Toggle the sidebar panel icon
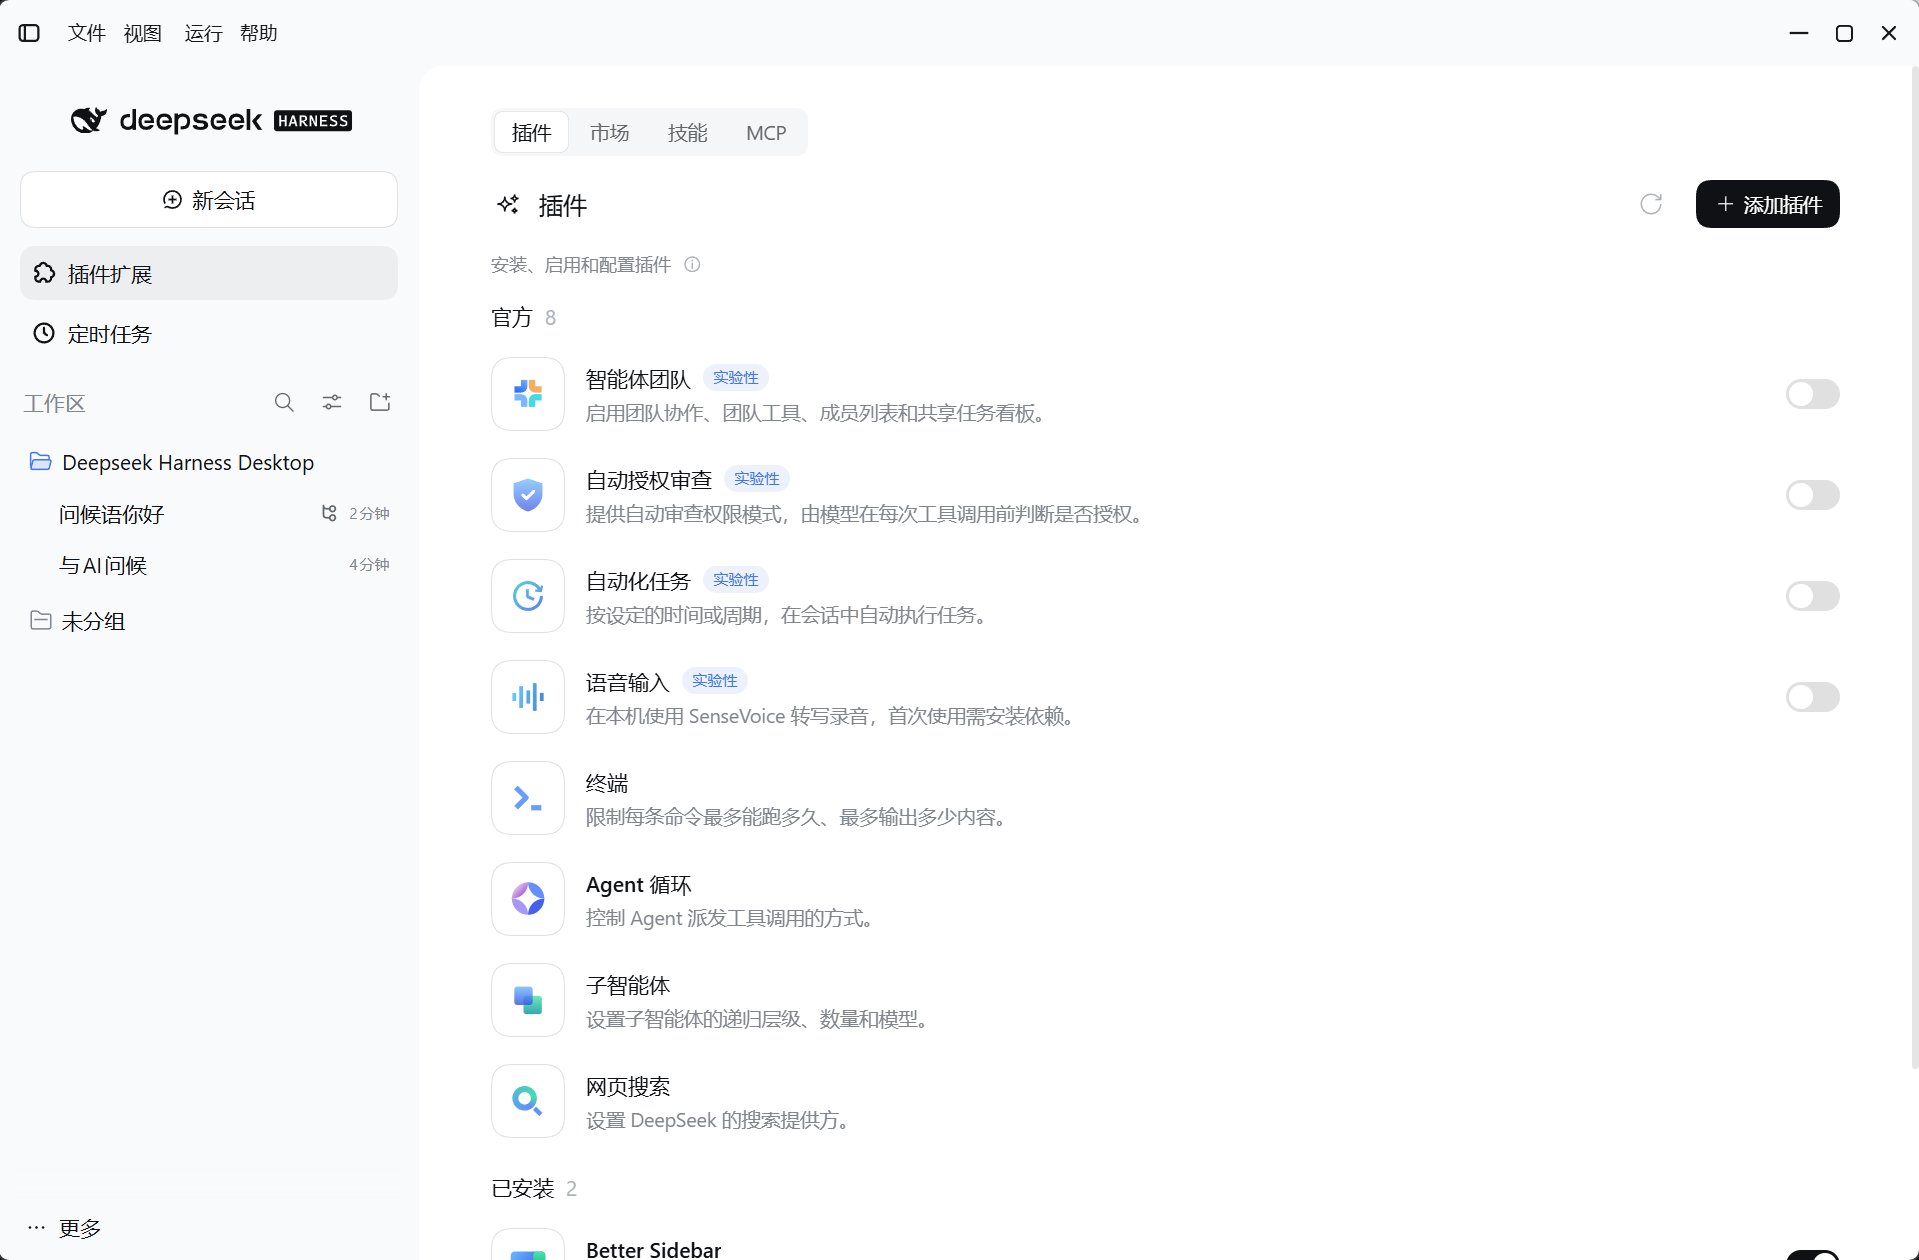 pos(30,33)
